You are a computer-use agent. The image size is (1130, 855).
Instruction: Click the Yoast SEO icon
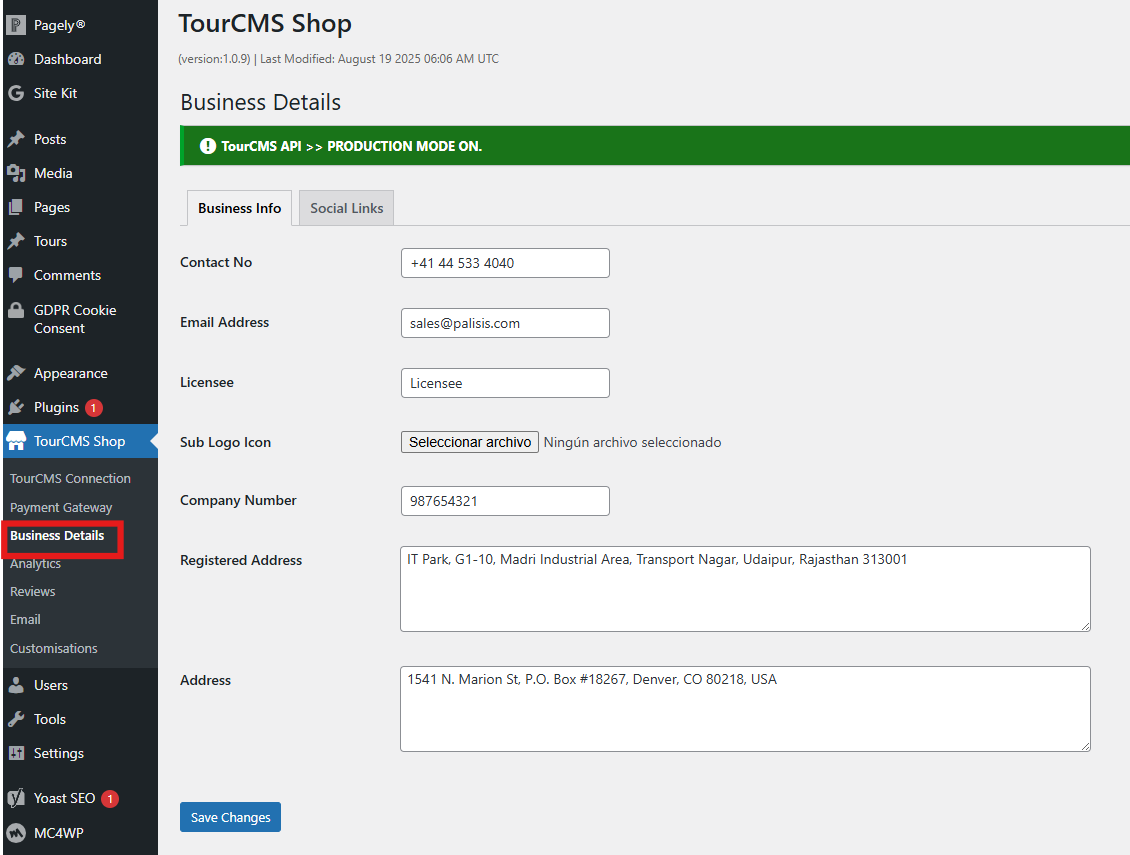pos(16,798)
